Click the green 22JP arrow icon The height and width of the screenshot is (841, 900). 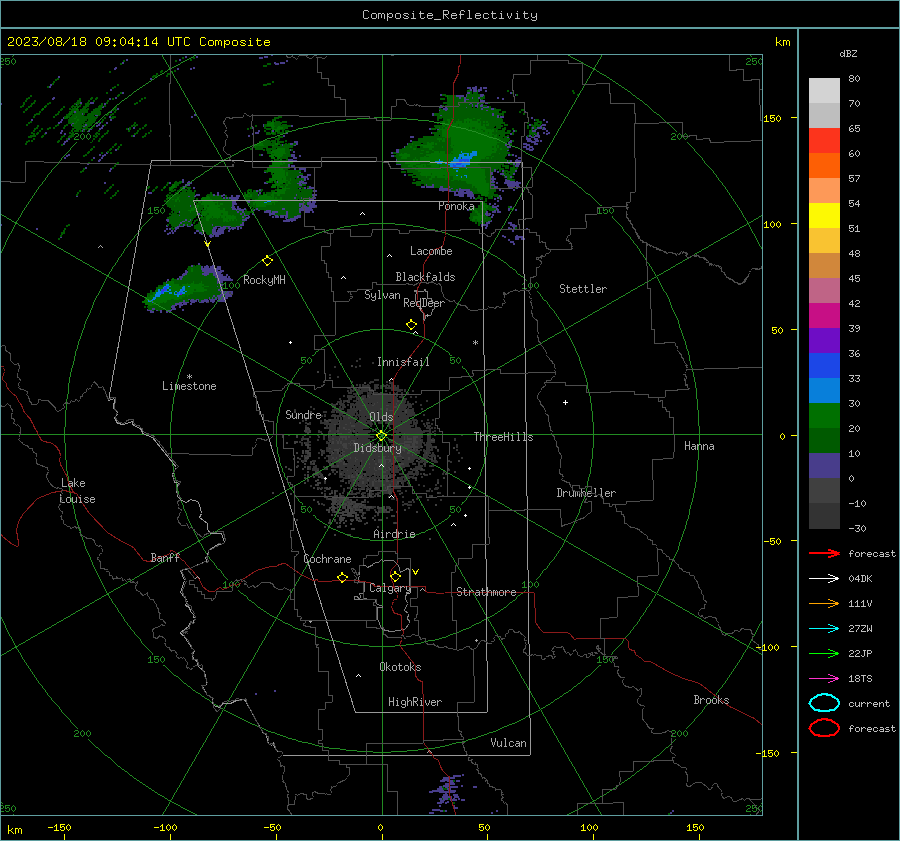pyautogui.click(x=824, y=653)
